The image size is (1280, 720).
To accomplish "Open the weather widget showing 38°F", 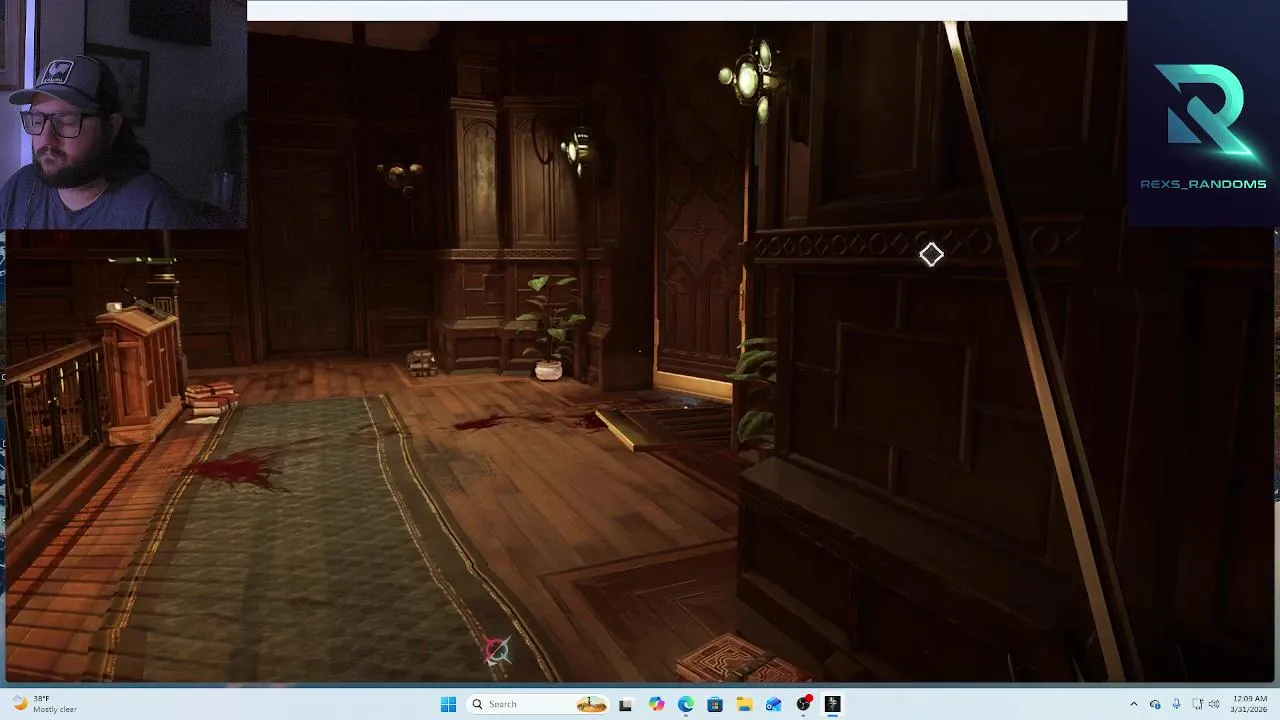I will [x=45, y=704].
